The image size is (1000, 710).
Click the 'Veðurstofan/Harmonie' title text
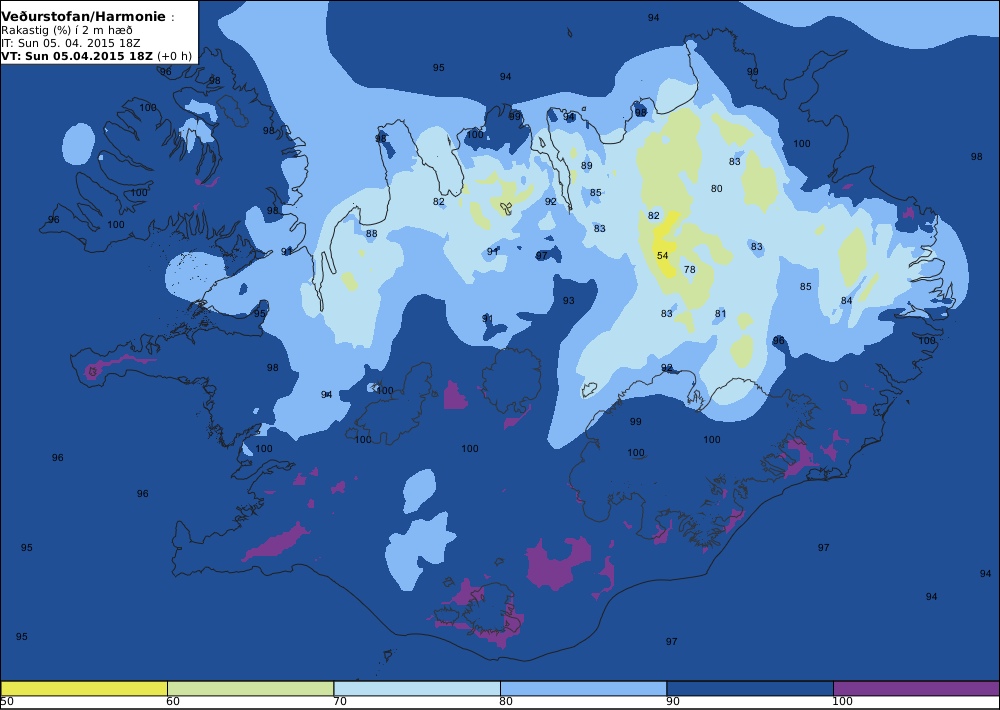click(x=84, y=17)
